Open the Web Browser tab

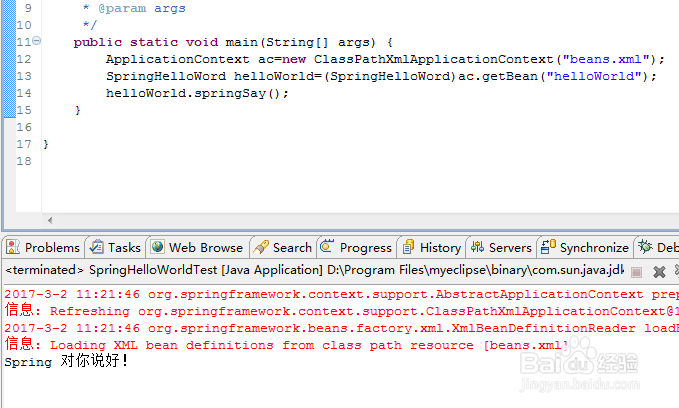(x=197, y=247)
